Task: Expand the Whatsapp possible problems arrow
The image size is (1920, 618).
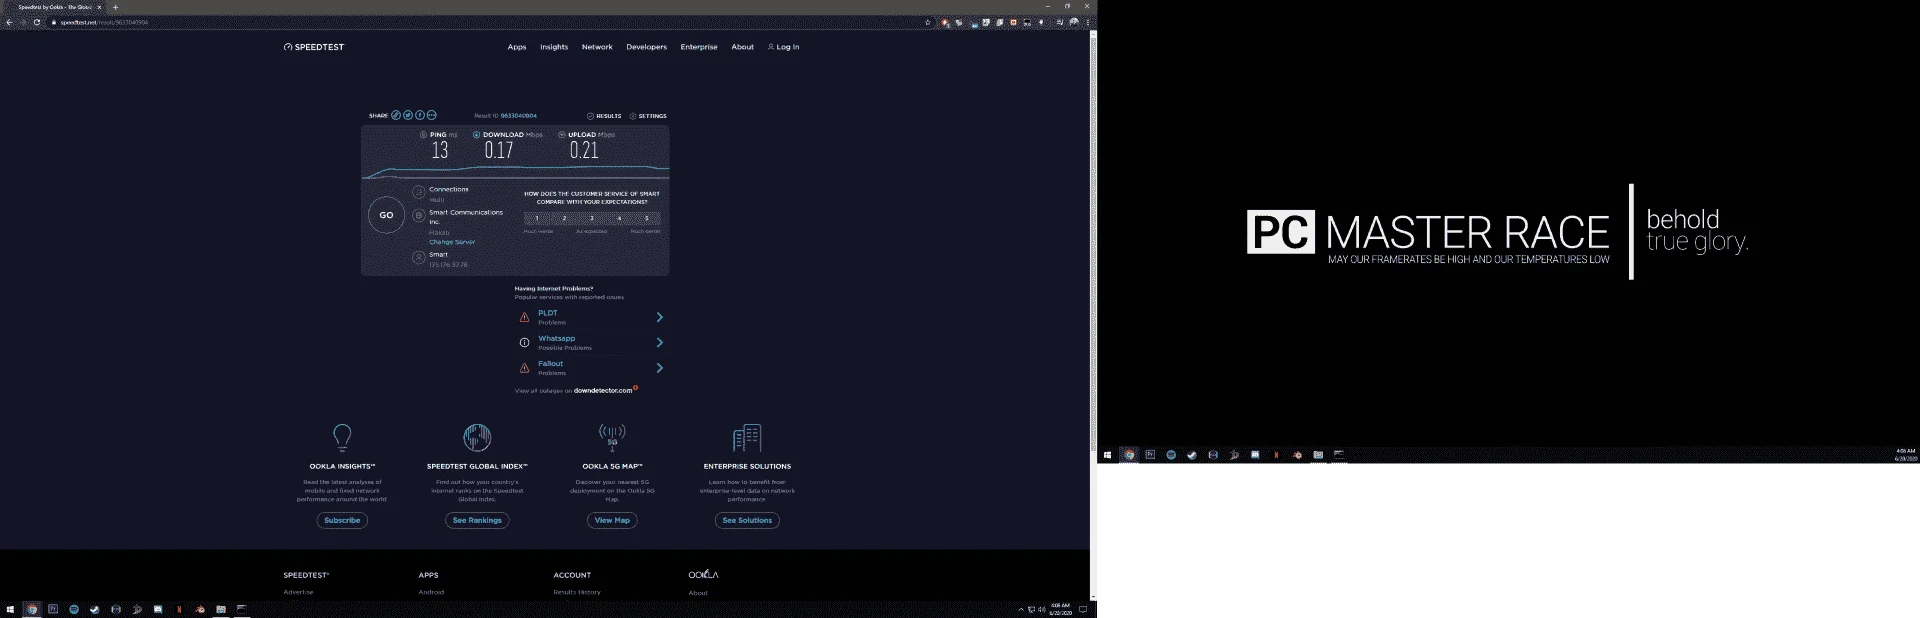Action: coord(660,342)
